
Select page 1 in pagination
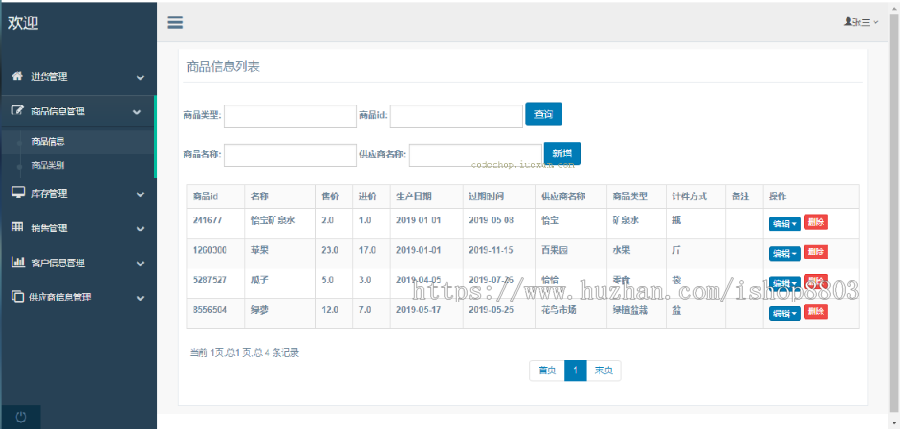(x=575, y=370)
